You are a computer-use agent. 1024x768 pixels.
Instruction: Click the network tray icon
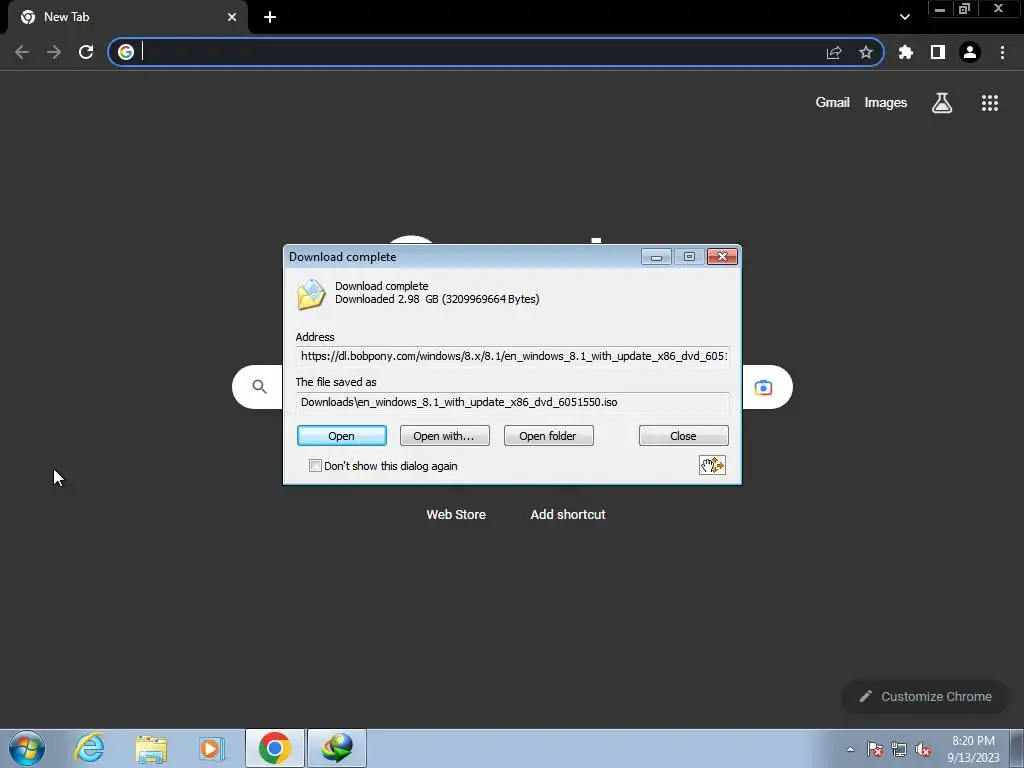[x=899, y=749]
